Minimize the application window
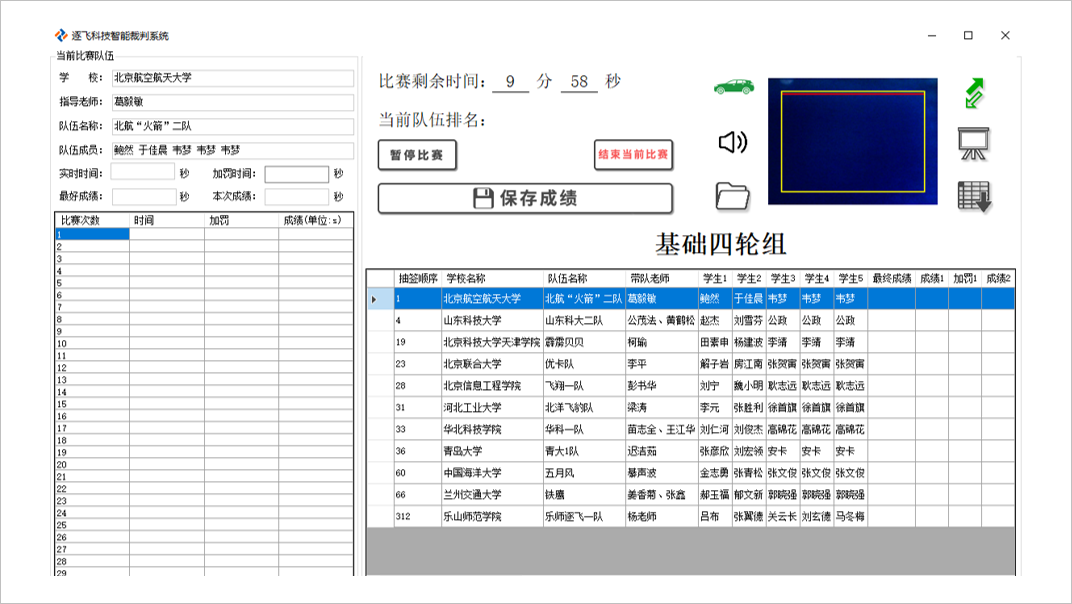Image resolution: width=1072 pixels, height=604 pixels. coord(932,36)
